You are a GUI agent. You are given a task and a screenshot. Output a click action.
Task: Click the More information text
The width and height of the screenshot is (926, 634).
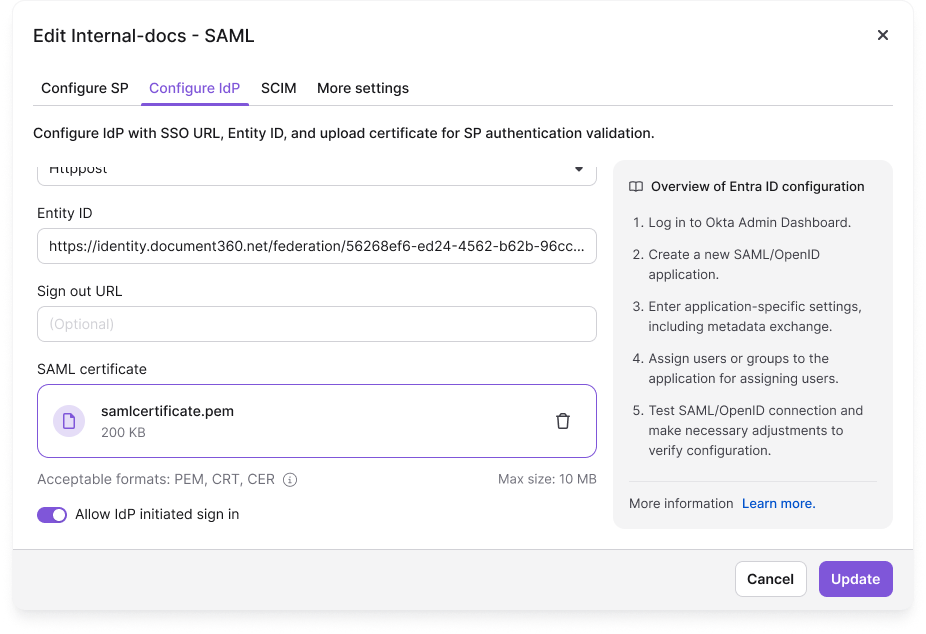(x=681, y=504)
